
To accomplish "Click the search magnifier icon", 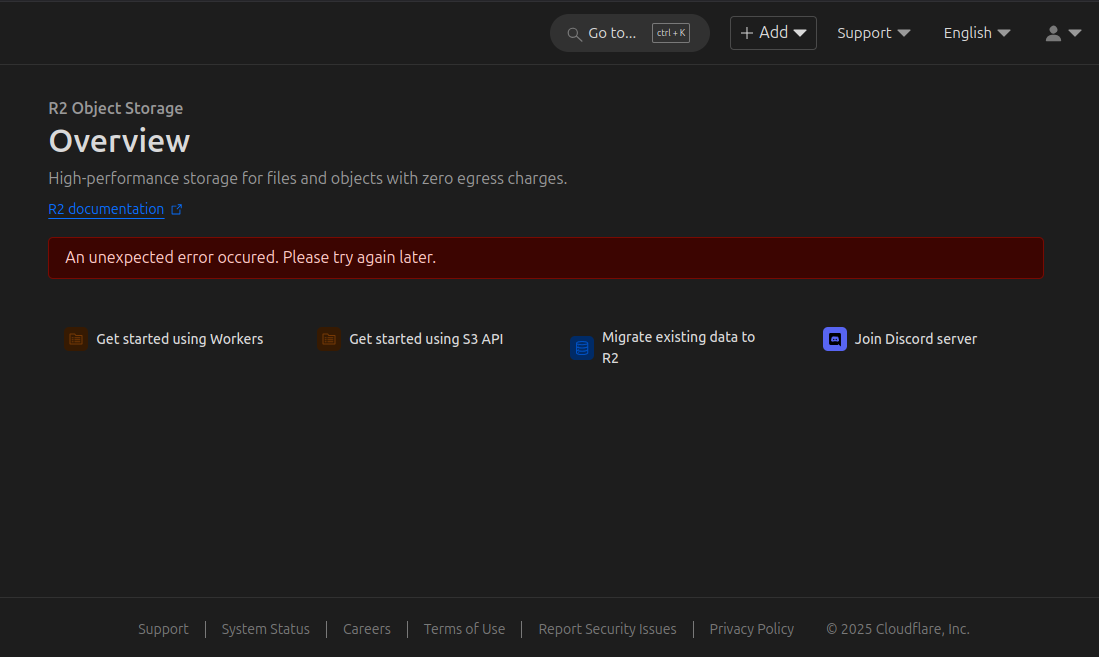I will click(x=574, y=34).
